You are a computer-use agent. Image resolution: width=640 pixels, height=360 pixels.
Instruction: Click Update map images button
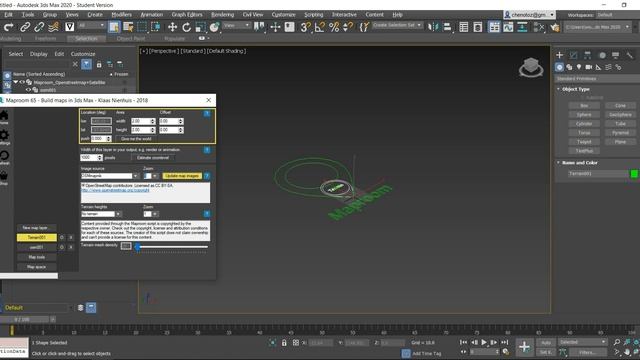click(x=182, y=176)
